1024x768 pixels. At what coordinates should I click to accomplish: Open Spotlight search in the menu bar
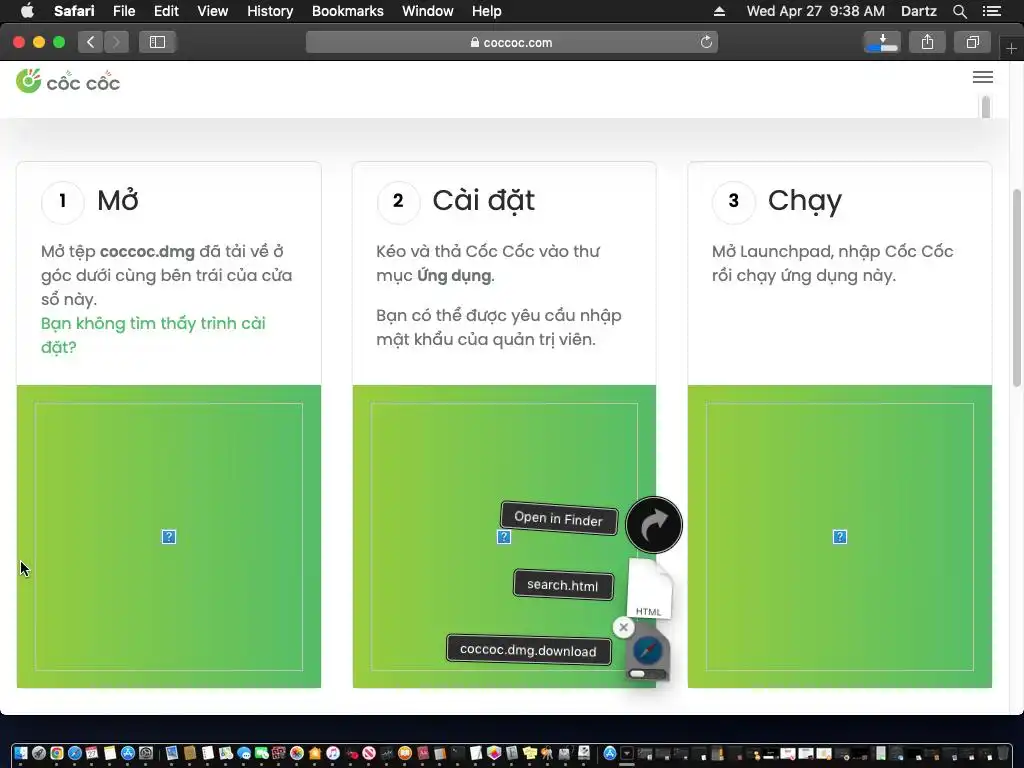(959, 11)
